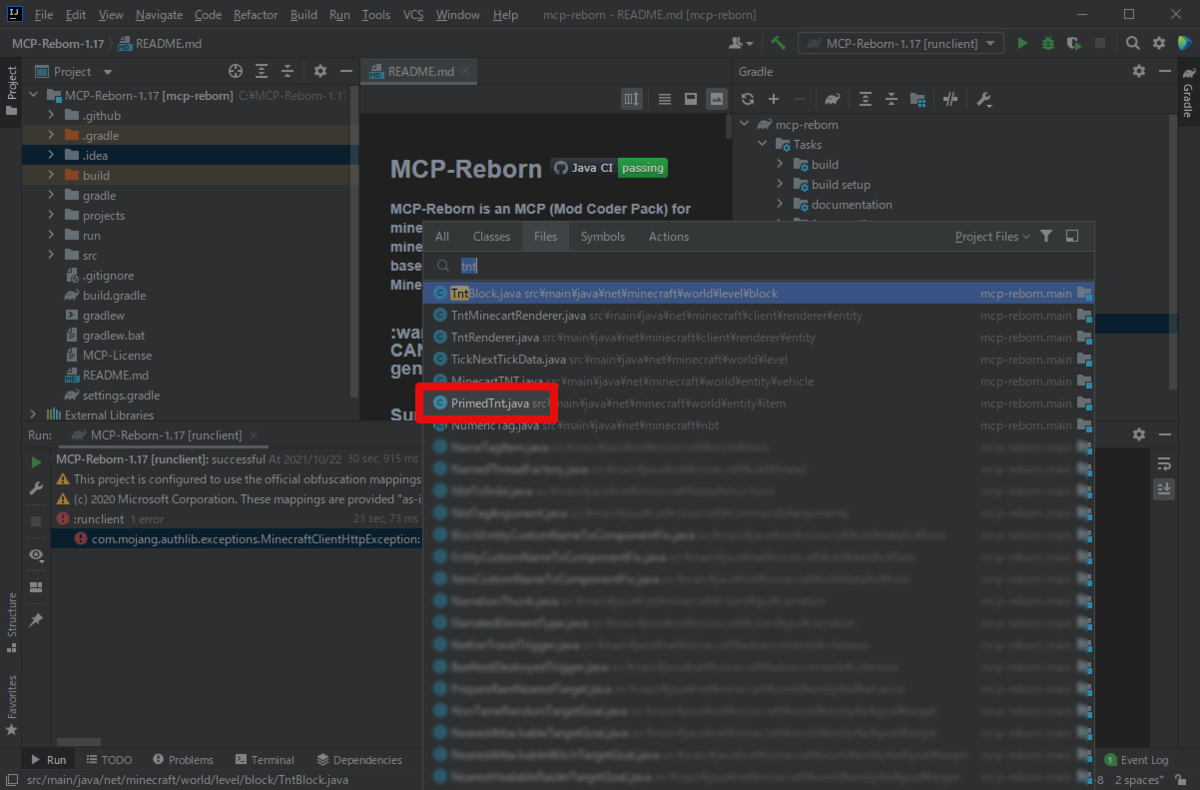Screen dimensions: 1200x790
Task: Click the Run with Coverage shield icon
Action: point(1074,43)
